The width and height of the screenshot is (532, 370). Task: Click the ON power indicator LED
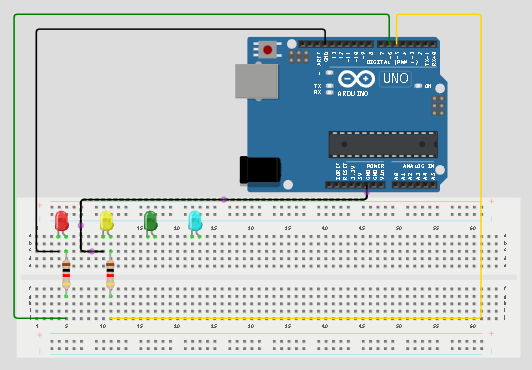click(418, 86)
